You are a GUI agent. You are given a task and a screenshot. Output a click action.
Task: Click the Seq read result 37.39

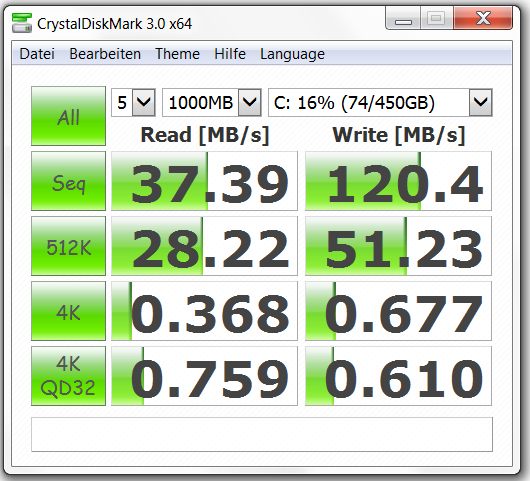pos(204,181)
